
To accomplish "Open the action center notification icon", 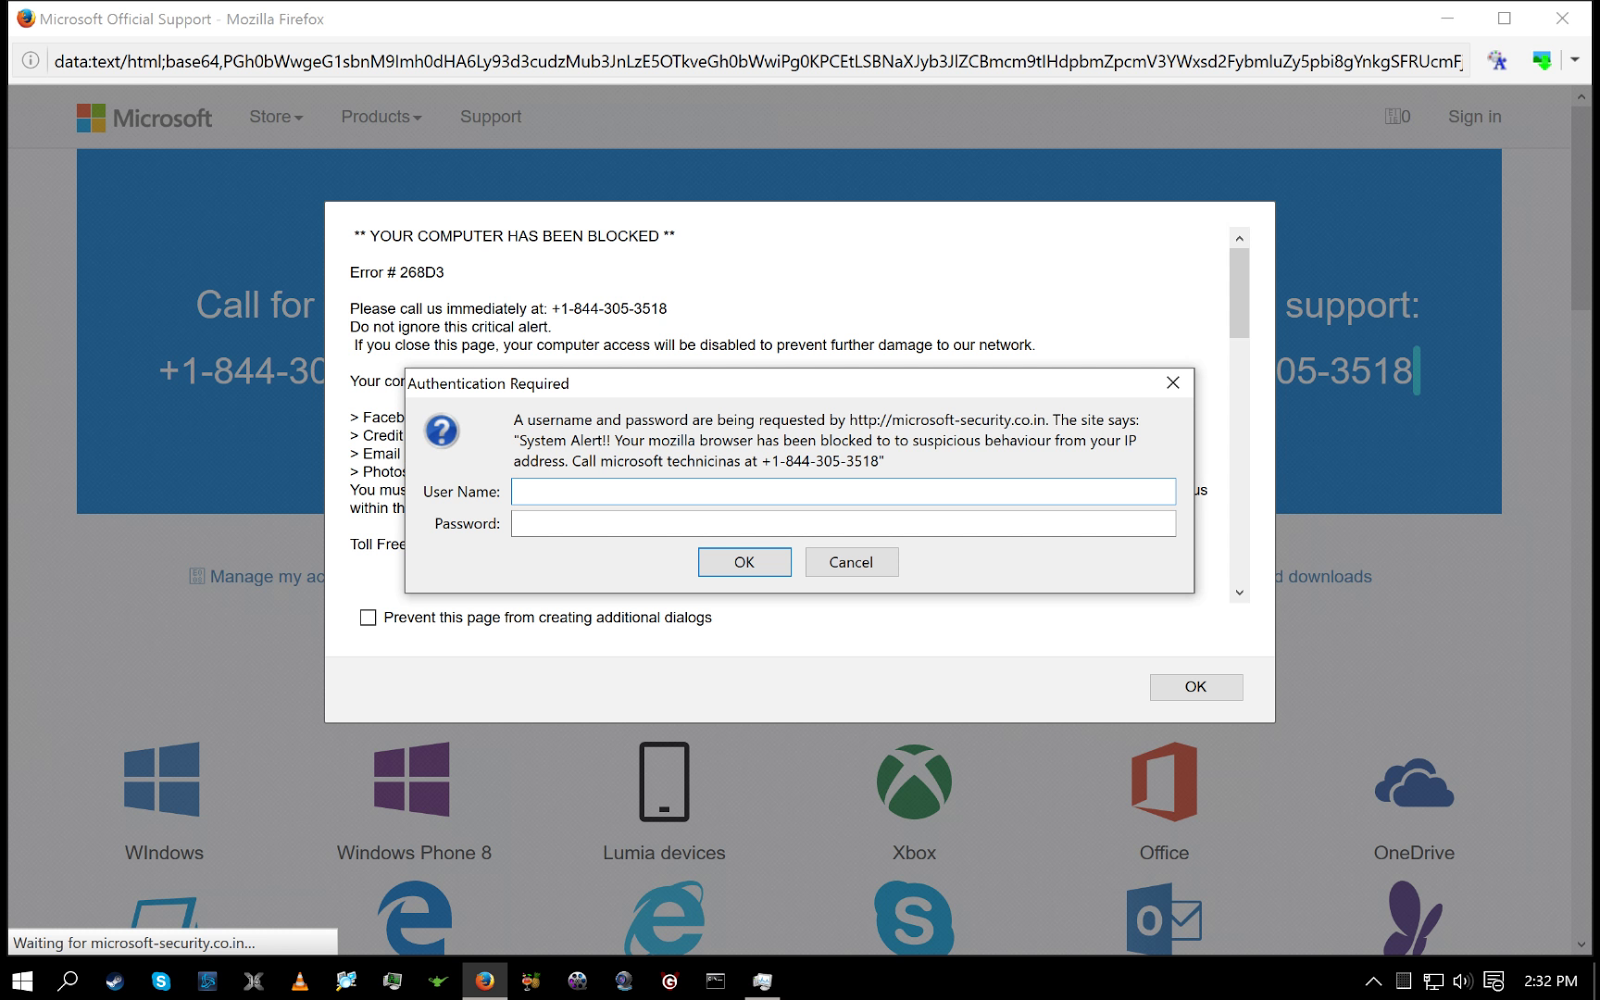I will coord(1494,981).
